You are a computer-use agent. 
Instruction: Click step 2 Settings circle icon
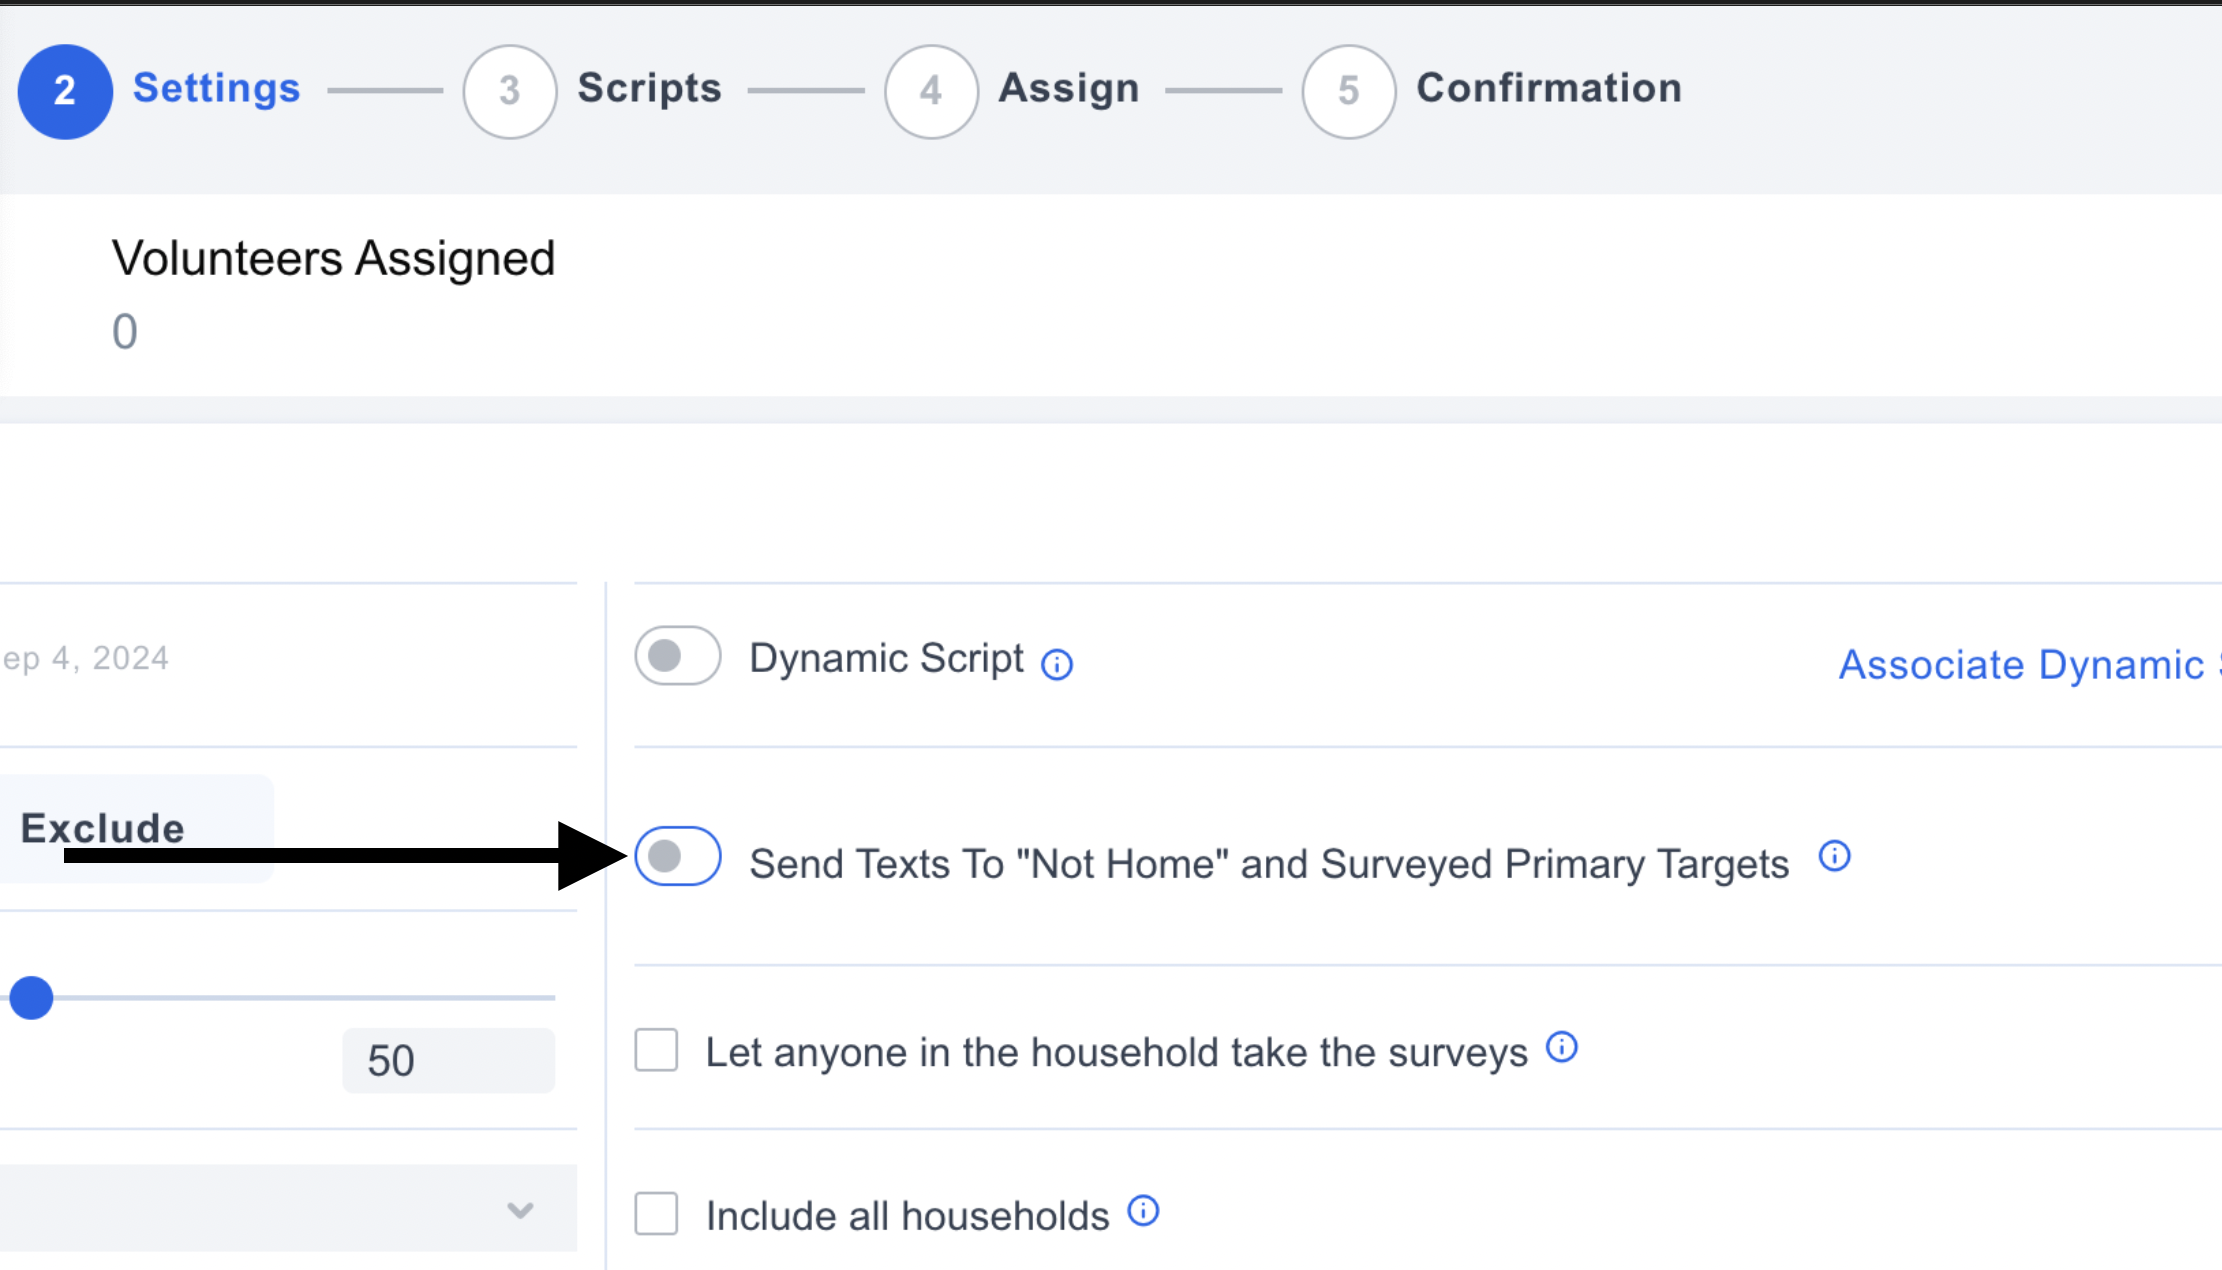[65, 91]
